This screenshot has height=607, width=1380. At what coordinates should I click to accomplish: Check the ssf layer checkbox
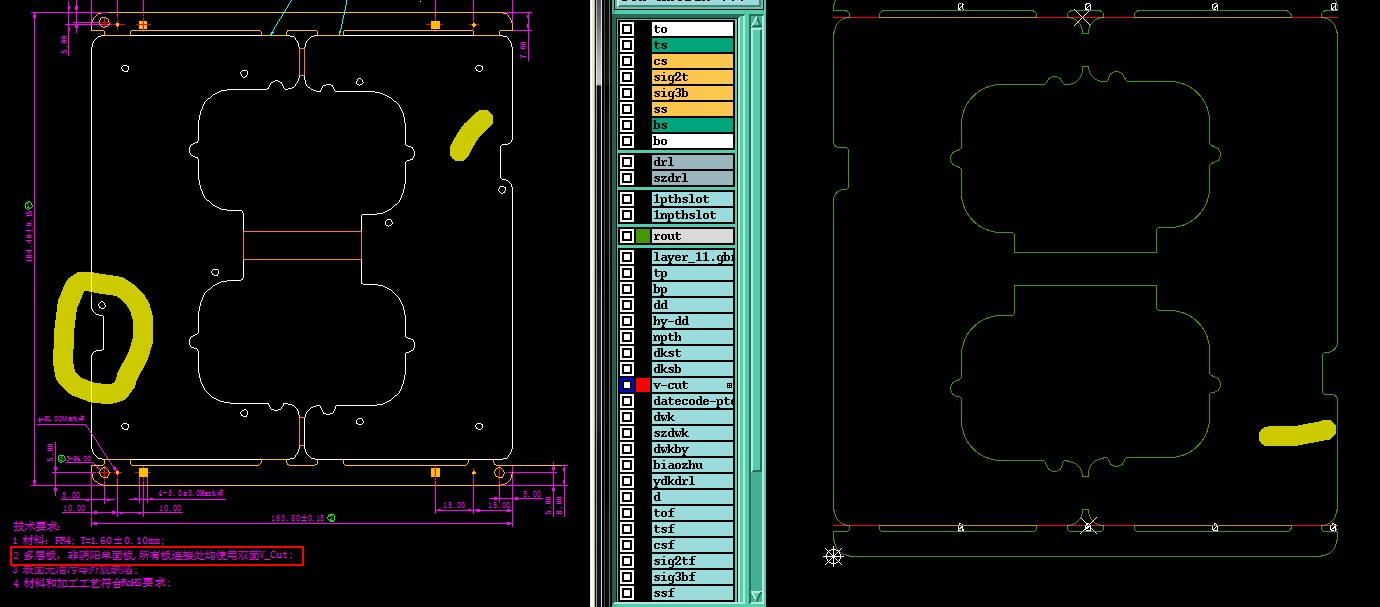click(x=627, y=593)
